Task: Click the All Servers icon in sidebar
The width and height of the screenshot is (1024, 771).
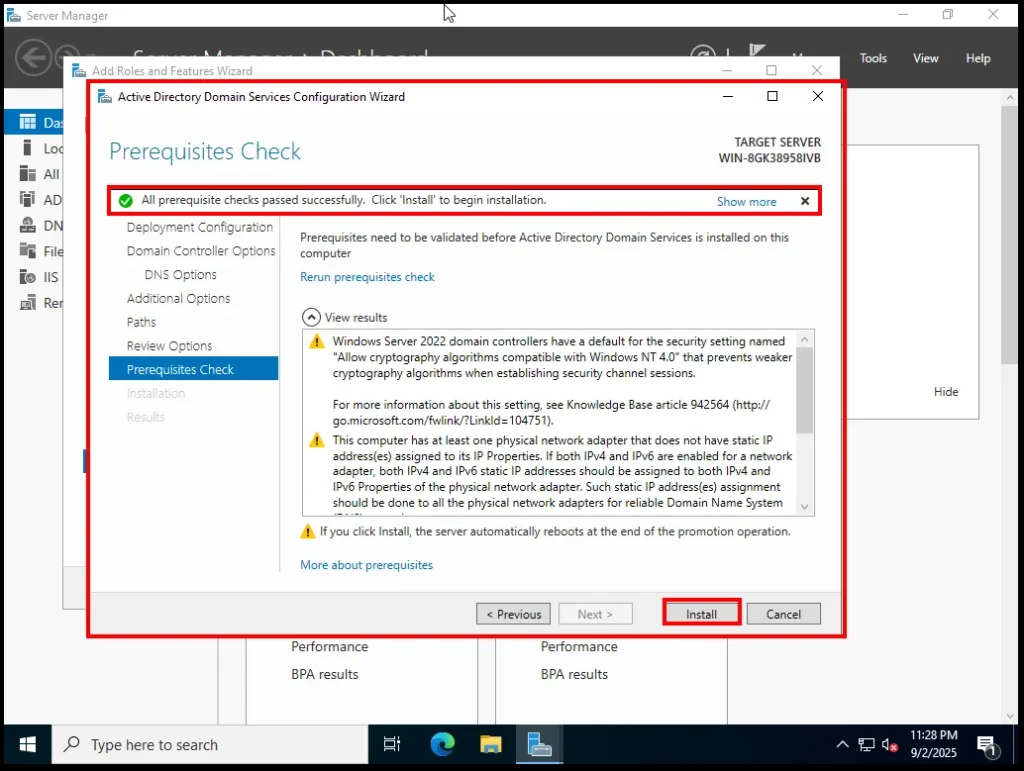Action: 27,174
